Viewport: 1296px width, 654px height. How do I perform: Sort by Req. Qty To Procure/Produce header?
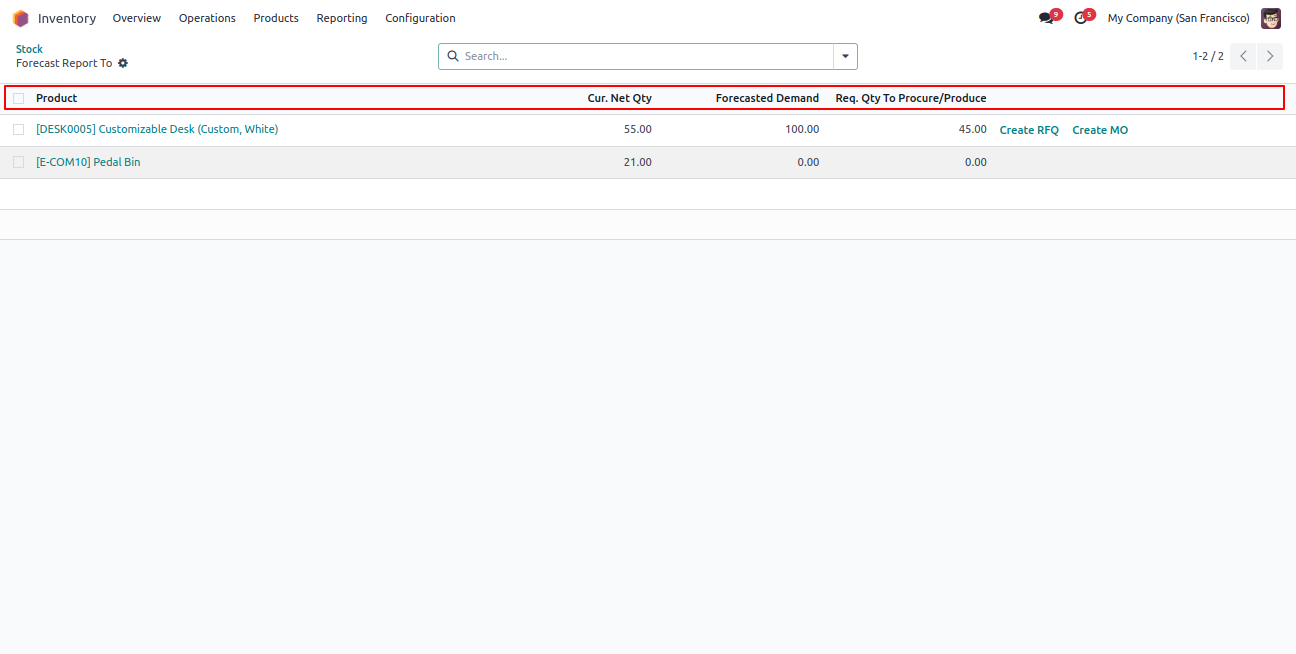[x=911, y=98]
